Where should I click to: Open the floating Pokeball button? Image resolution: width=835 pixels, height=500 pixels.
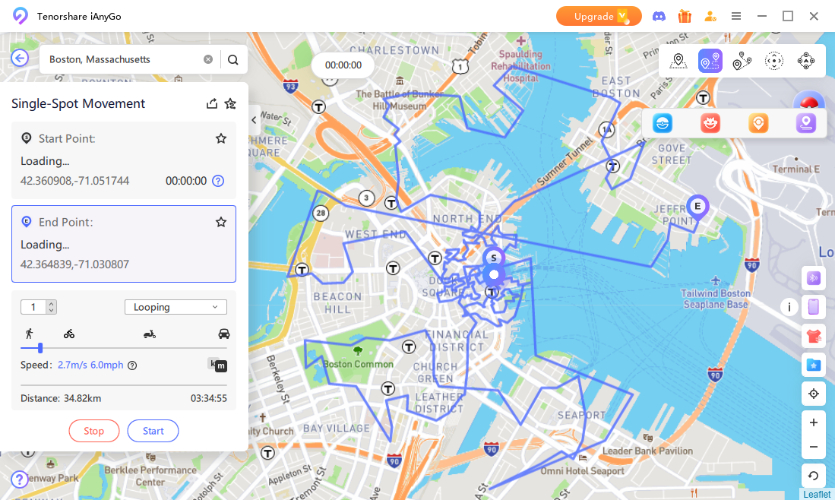pos(809,101)
